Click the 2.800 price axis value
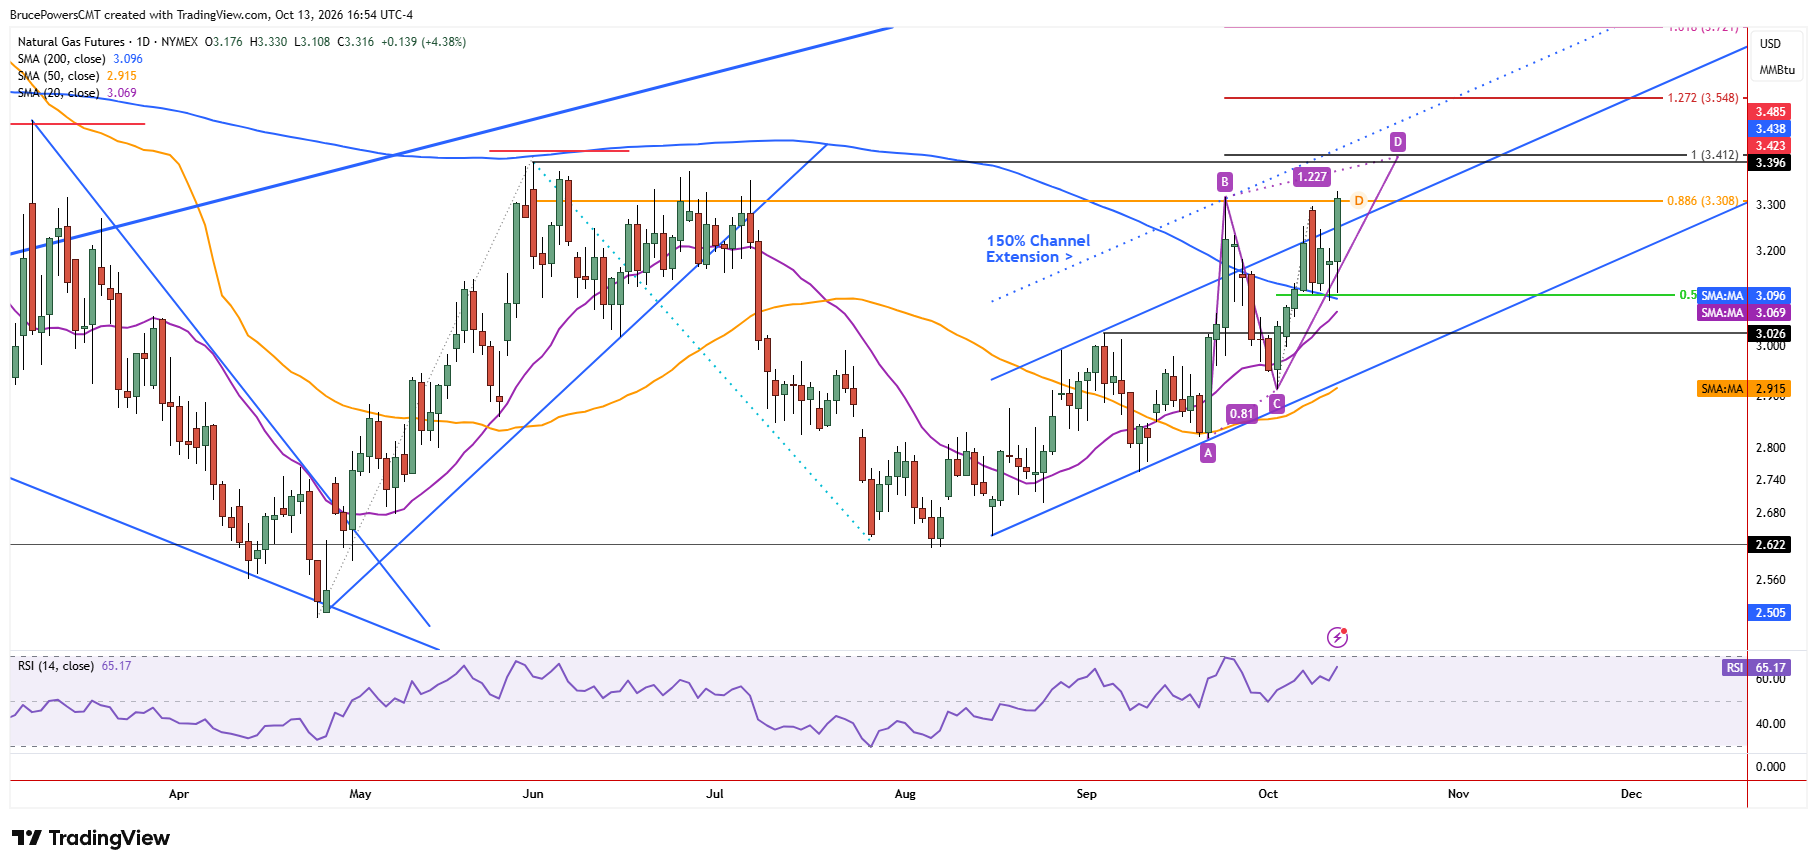Screen dimensions: 1817x868 coord(1770,448)
